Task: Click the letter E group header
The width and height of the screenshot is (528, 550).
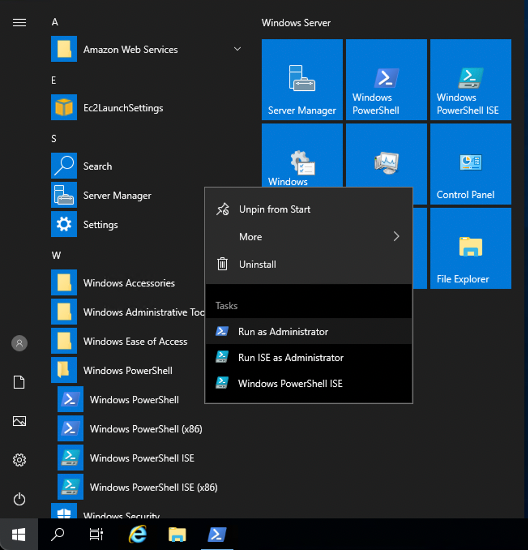Action: [x=54, y=80]
